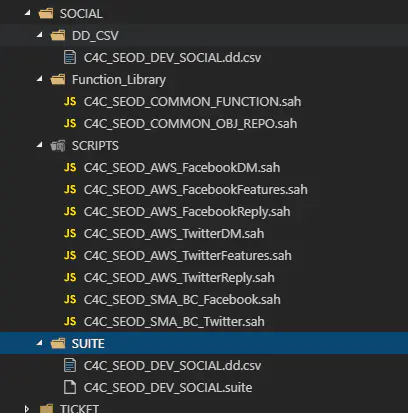Open C4C_SEOD_AWS_FacebookReply.sah script

tap(187, 212)
